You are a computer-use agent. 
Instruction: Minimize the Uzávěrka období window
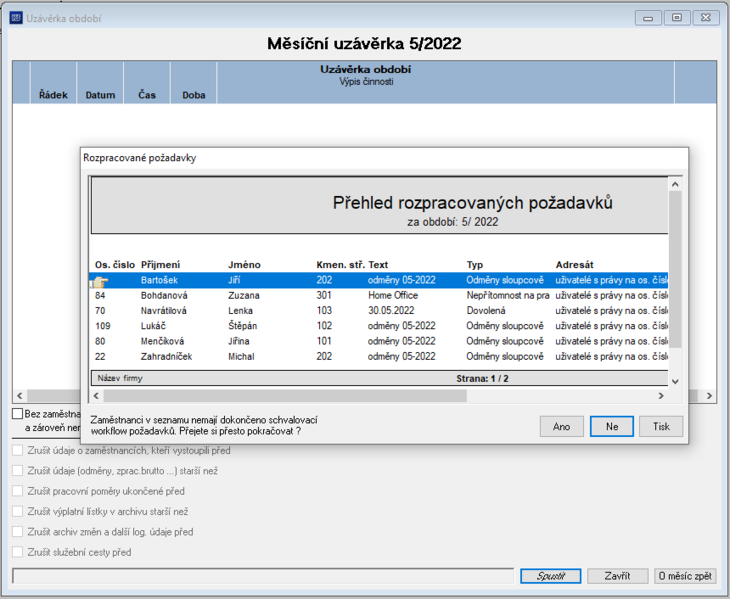(x=648, y=18)
